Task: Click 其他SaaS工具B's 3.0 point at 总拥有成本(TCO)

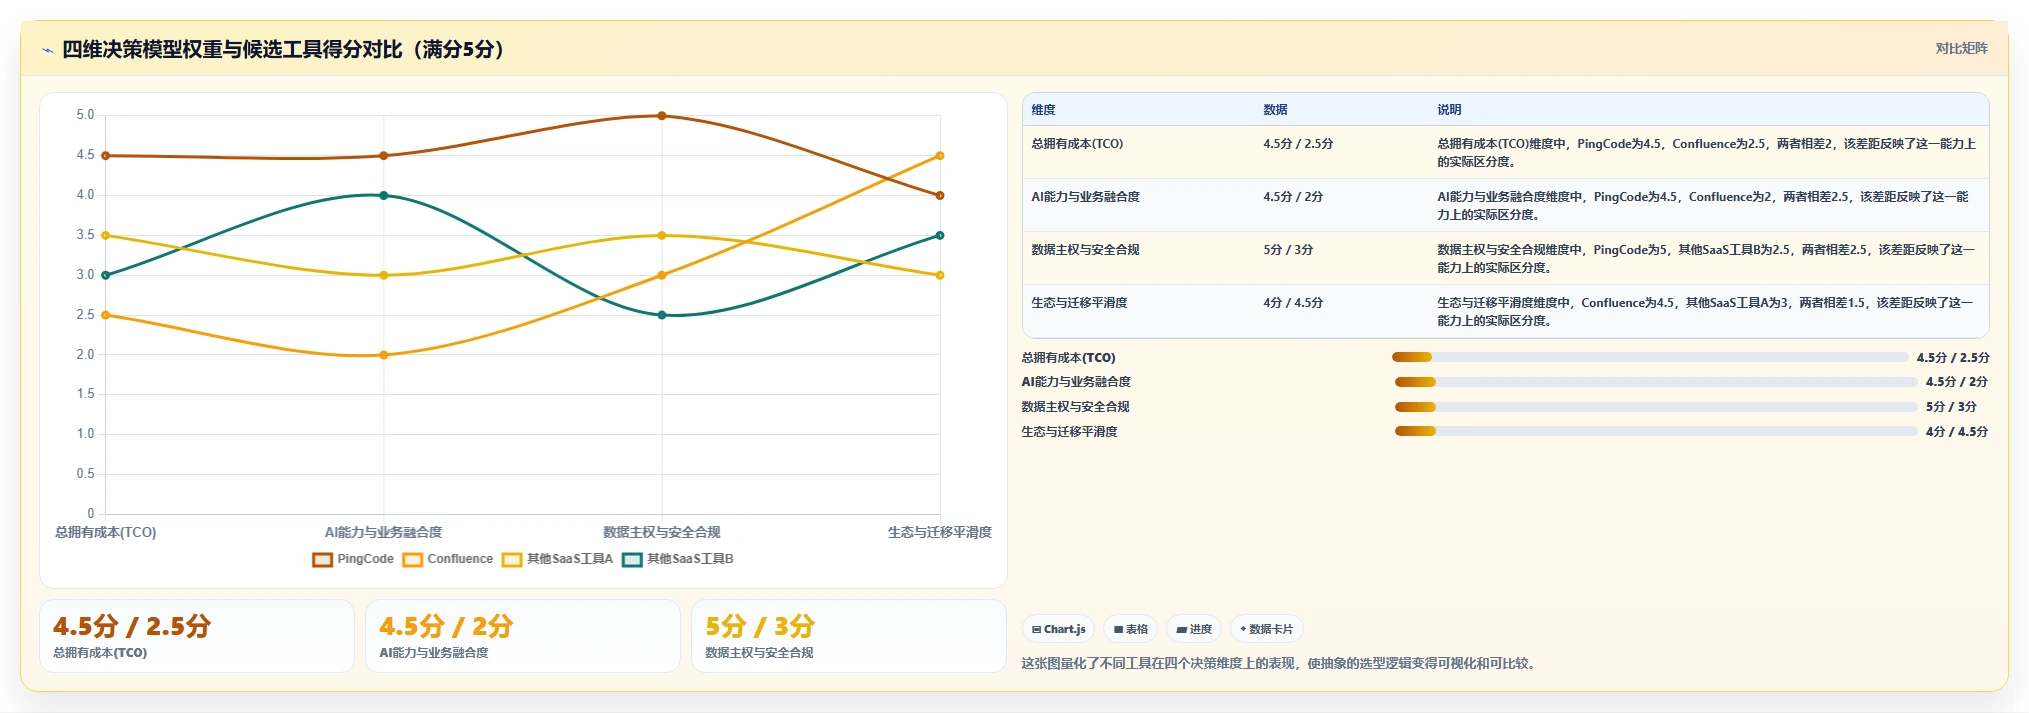Action: click(x=106, y=275)
